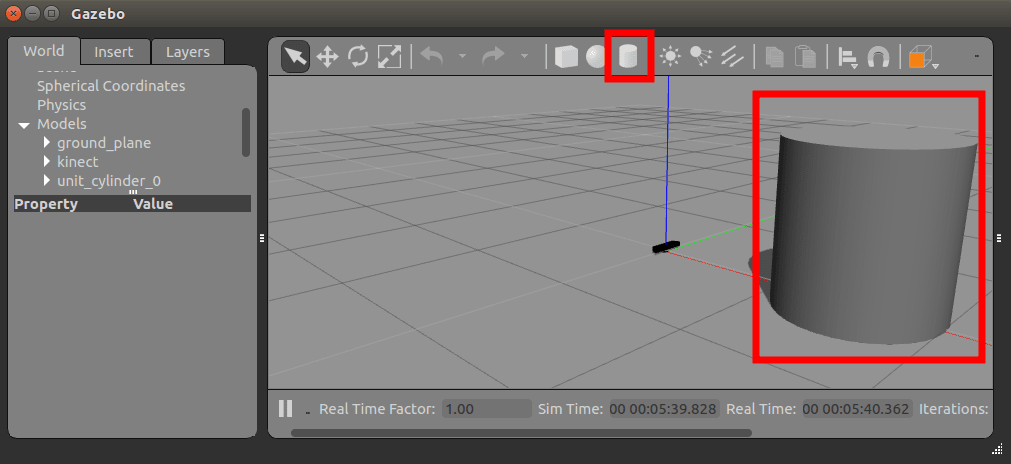The height and width of the screenshot is (464, 1011).
Task: Switch to the Insert tab
Action: point(114,52)
